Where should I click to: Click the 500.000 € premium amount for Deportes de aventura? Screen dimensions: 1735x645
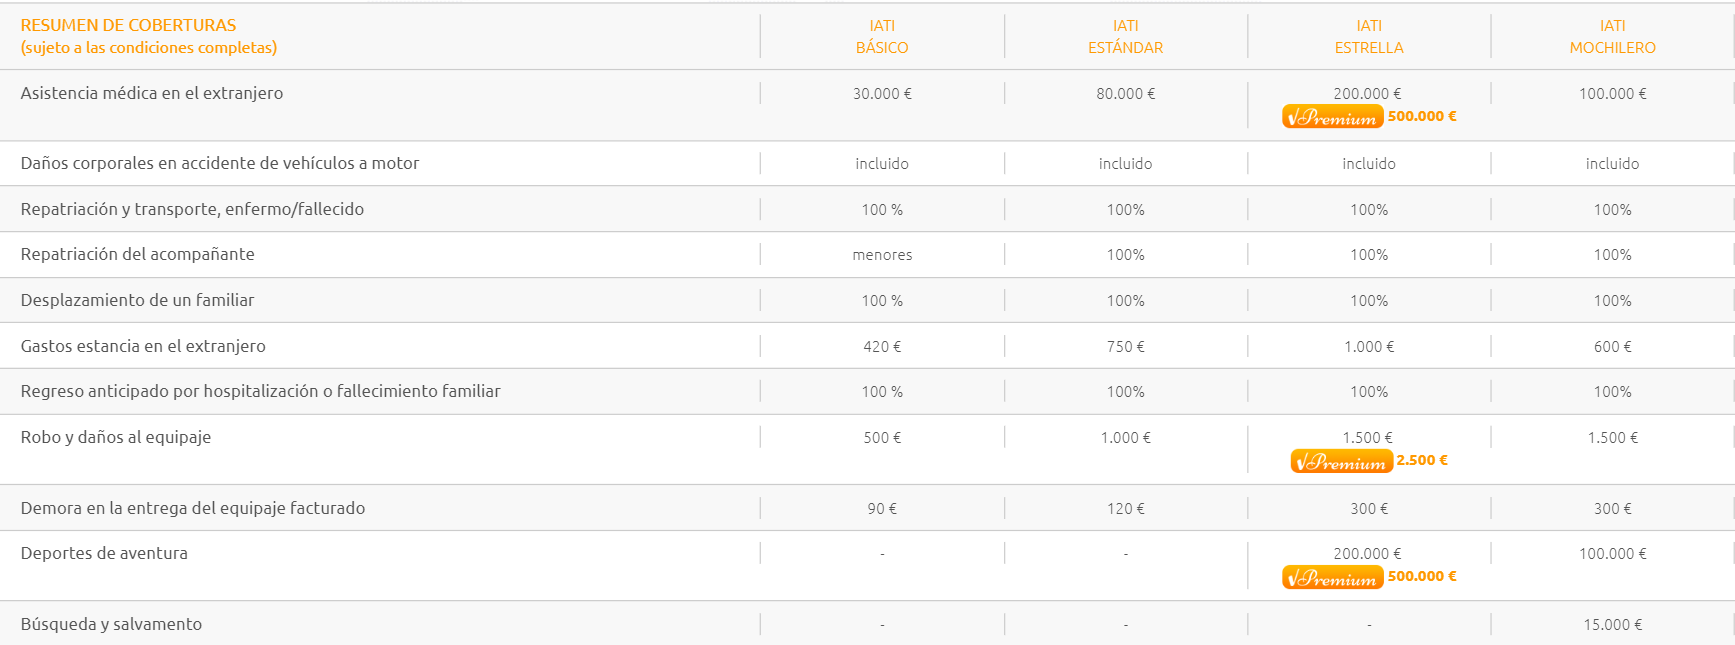tap(1422, 576)
